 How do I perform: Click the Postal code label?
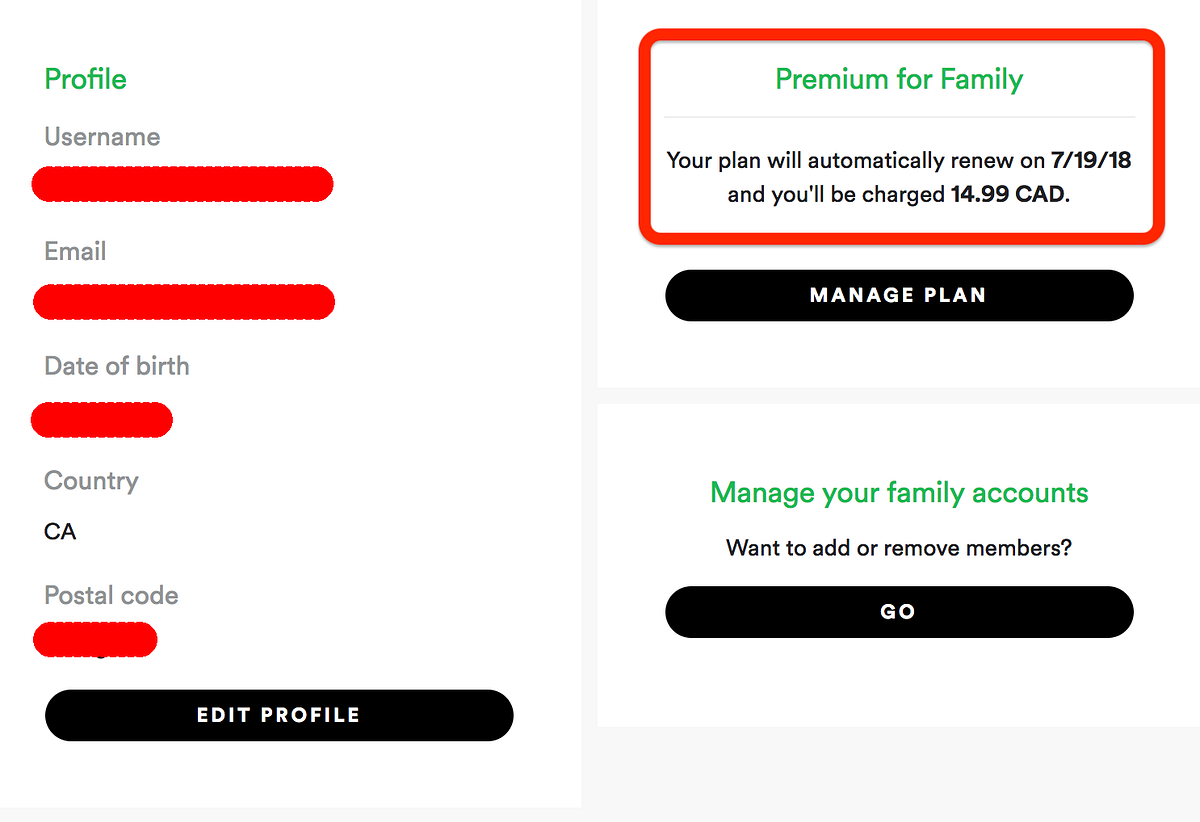[x=110, y=595]
